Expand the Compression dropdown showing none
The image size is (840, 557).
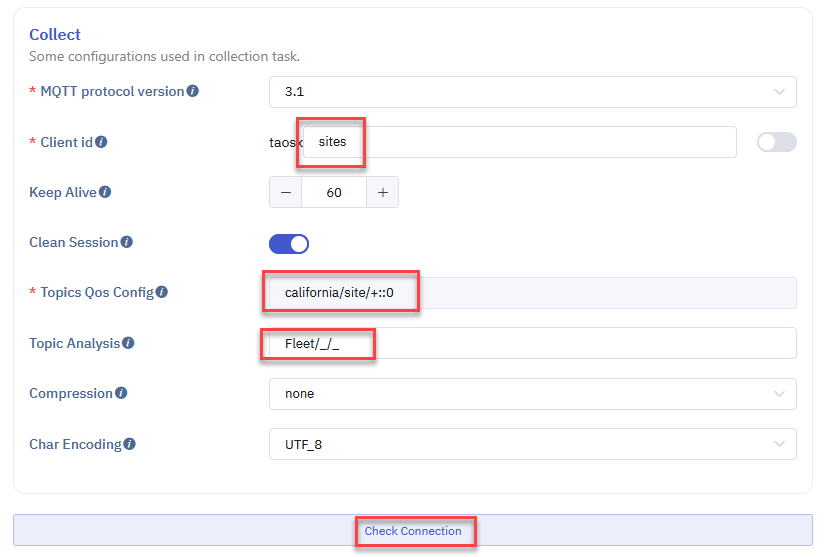pos(532,394)
